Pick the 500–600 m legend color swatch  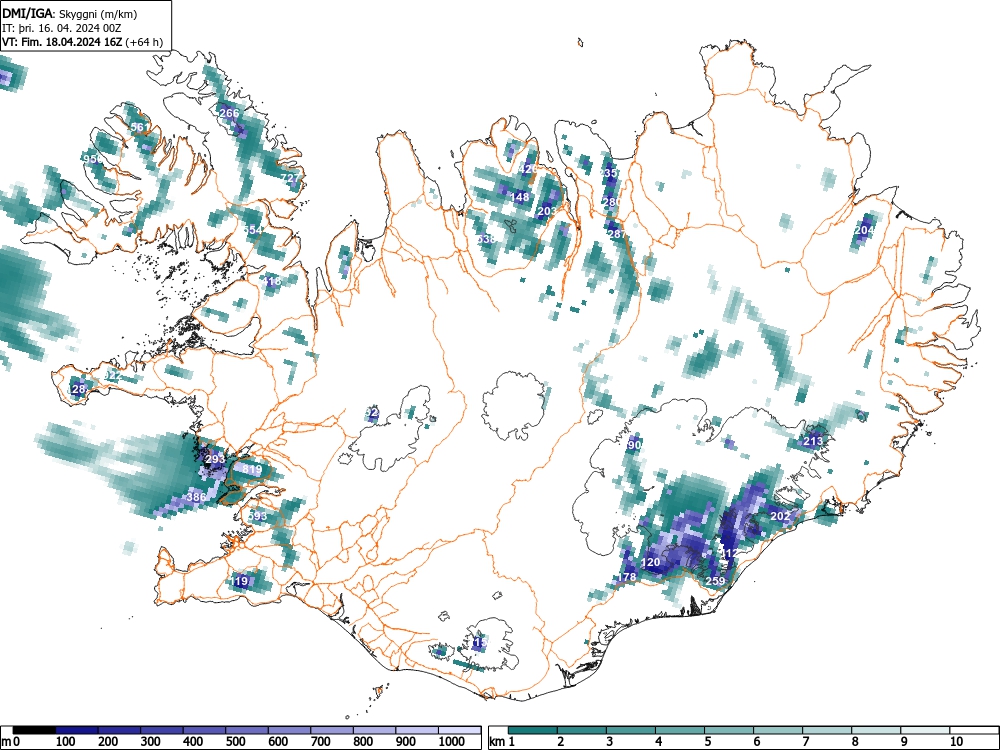coord(247,730)
